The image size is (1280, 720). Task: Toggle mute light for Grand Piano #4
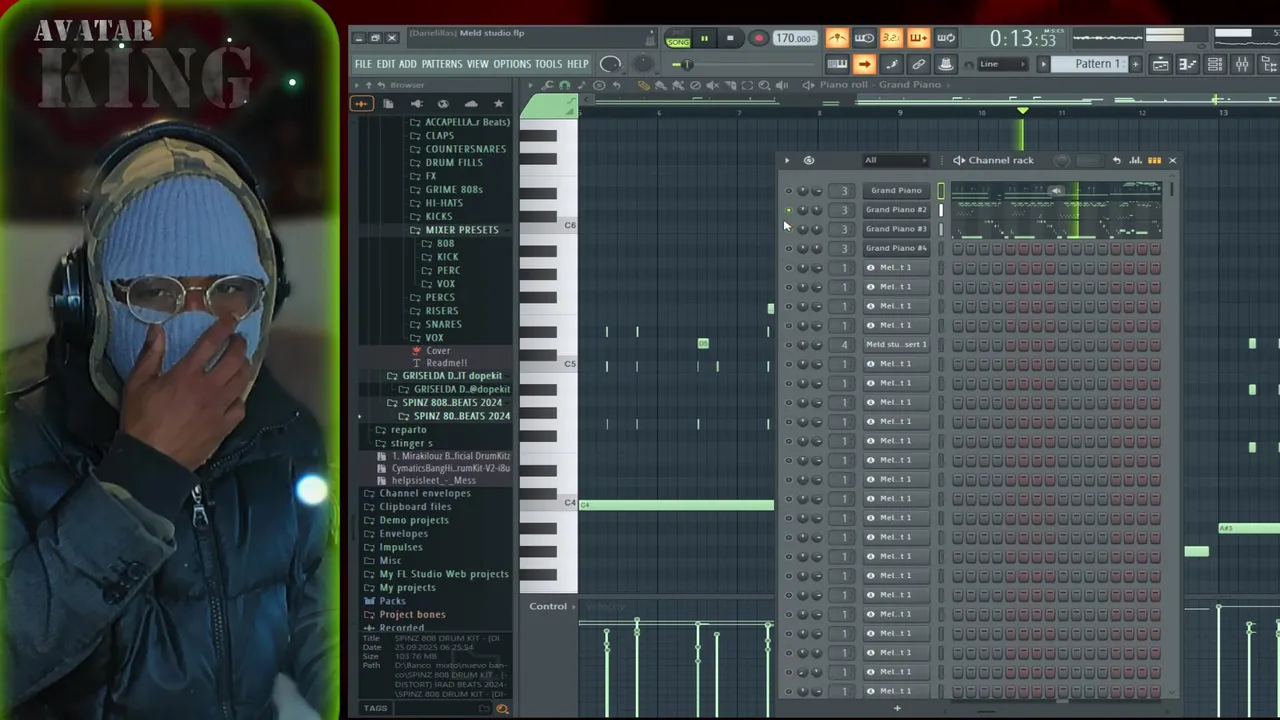[788, 248]
